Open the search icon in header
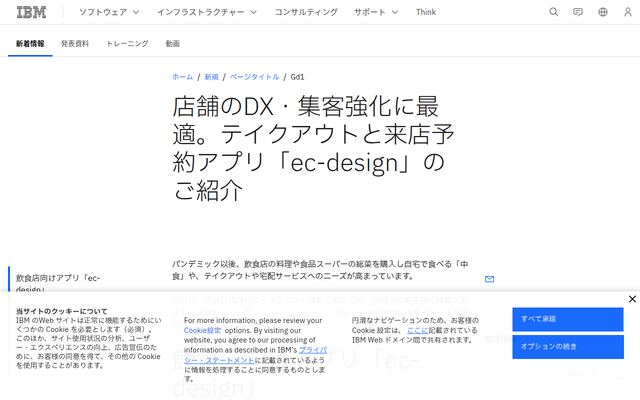 (x=553, y=12)
